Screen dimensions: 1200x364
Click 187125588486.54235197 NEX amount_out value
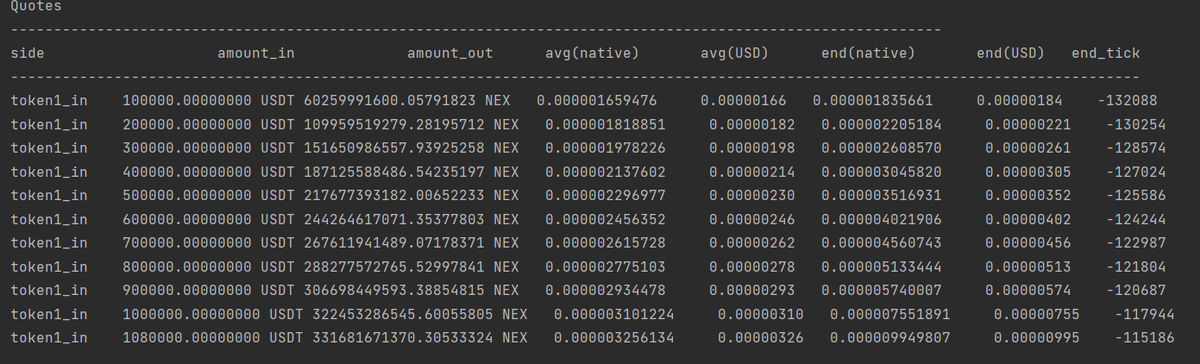point(411,171)
